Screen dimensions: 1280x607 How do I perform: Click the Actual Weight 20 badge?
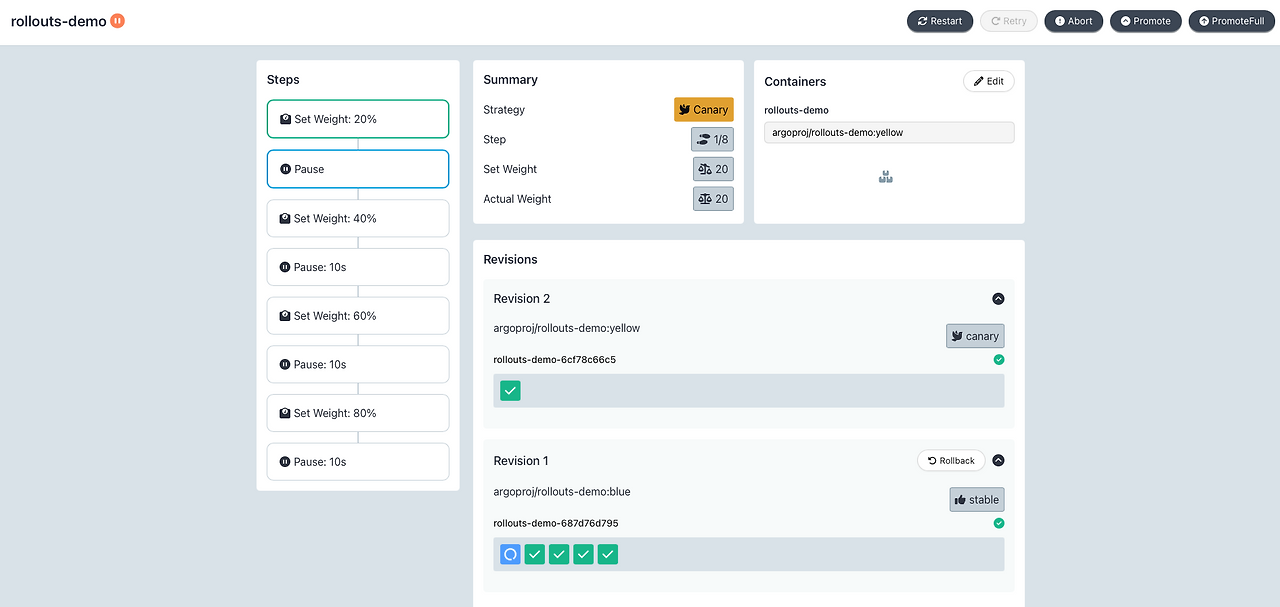pyautogui.click(x=713, y=199)
